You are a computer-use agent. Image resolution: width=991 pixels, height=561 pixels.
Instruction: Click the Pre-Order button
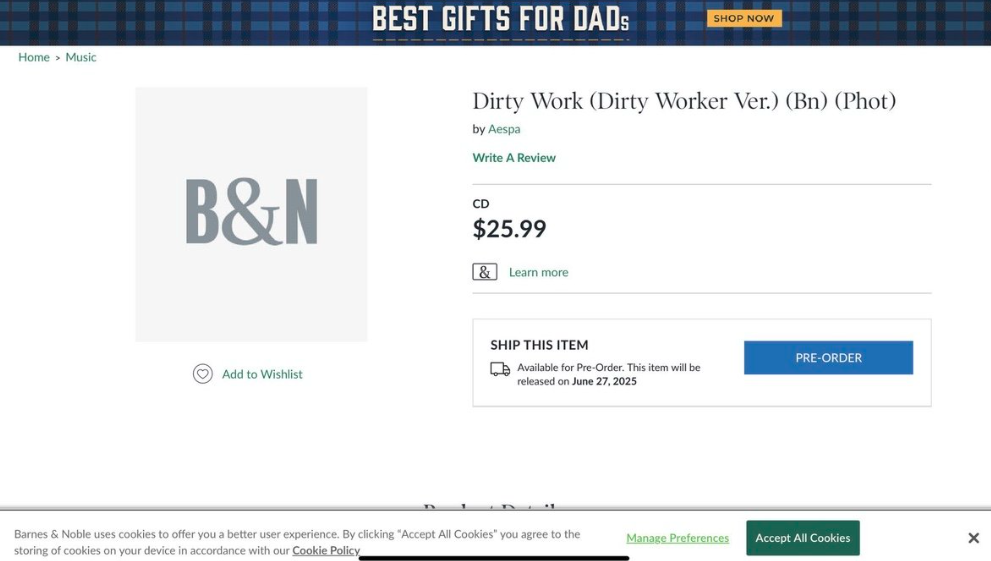[828, 358]
